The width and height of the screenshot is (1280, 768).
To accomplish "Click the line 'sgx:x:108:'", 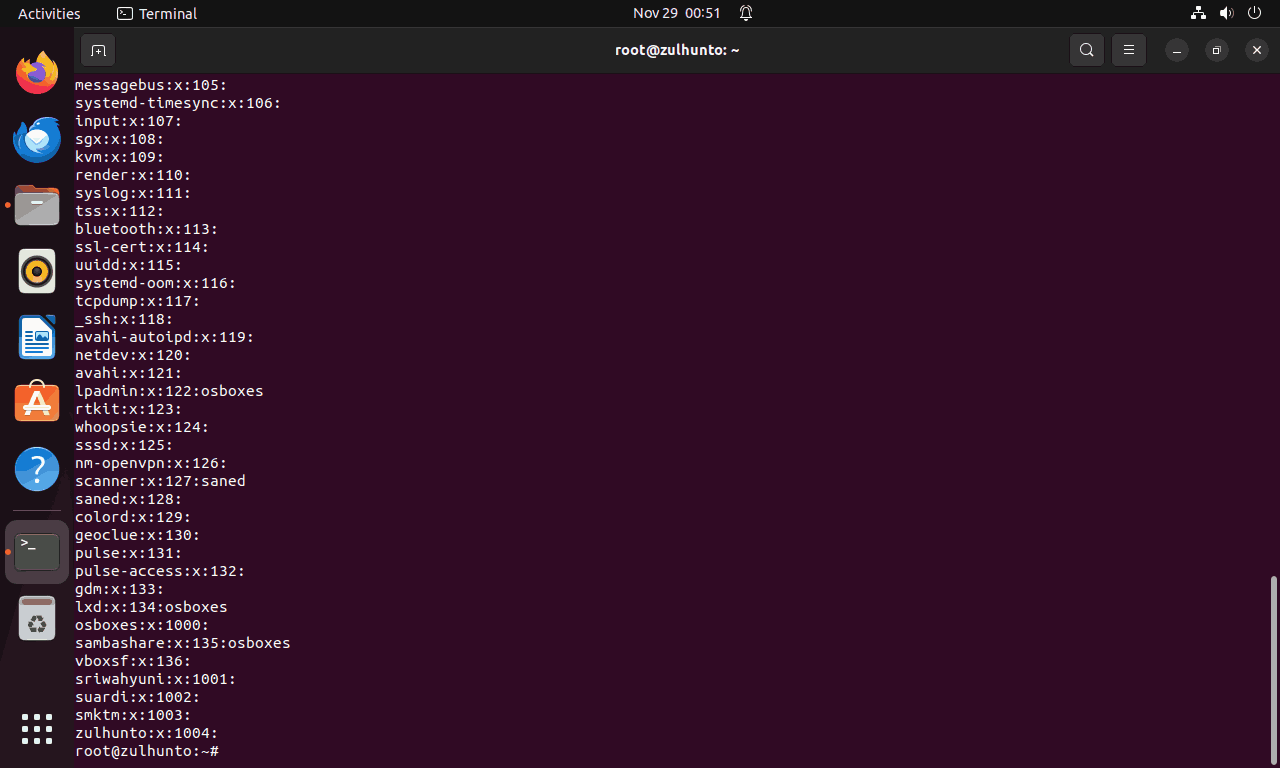I will point(120,139).
